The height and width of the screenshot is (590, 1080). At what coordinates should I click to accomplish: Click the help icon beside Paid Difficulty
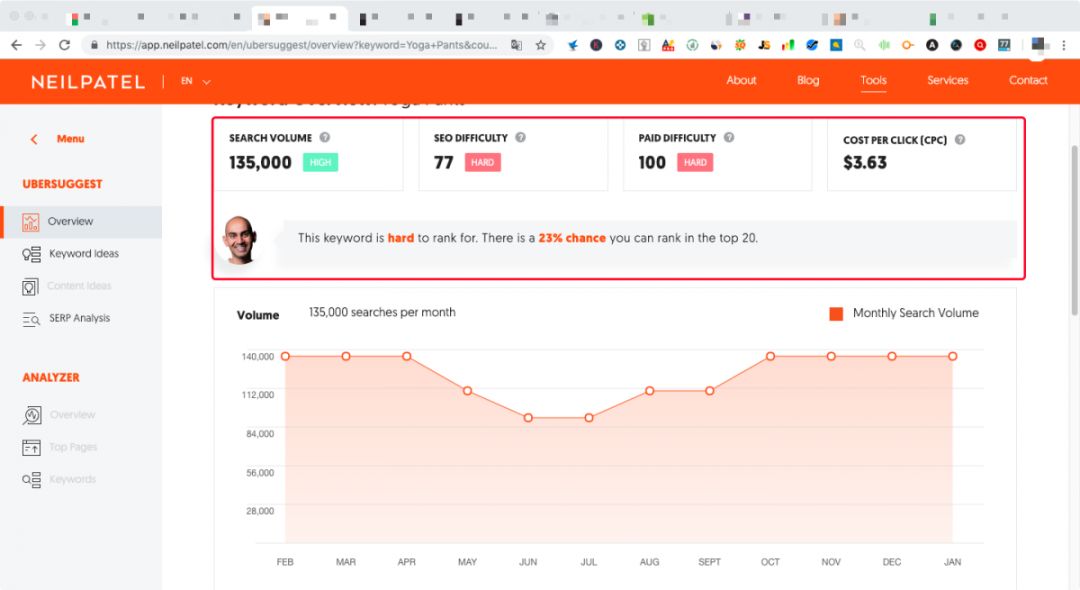coord(729,138)
